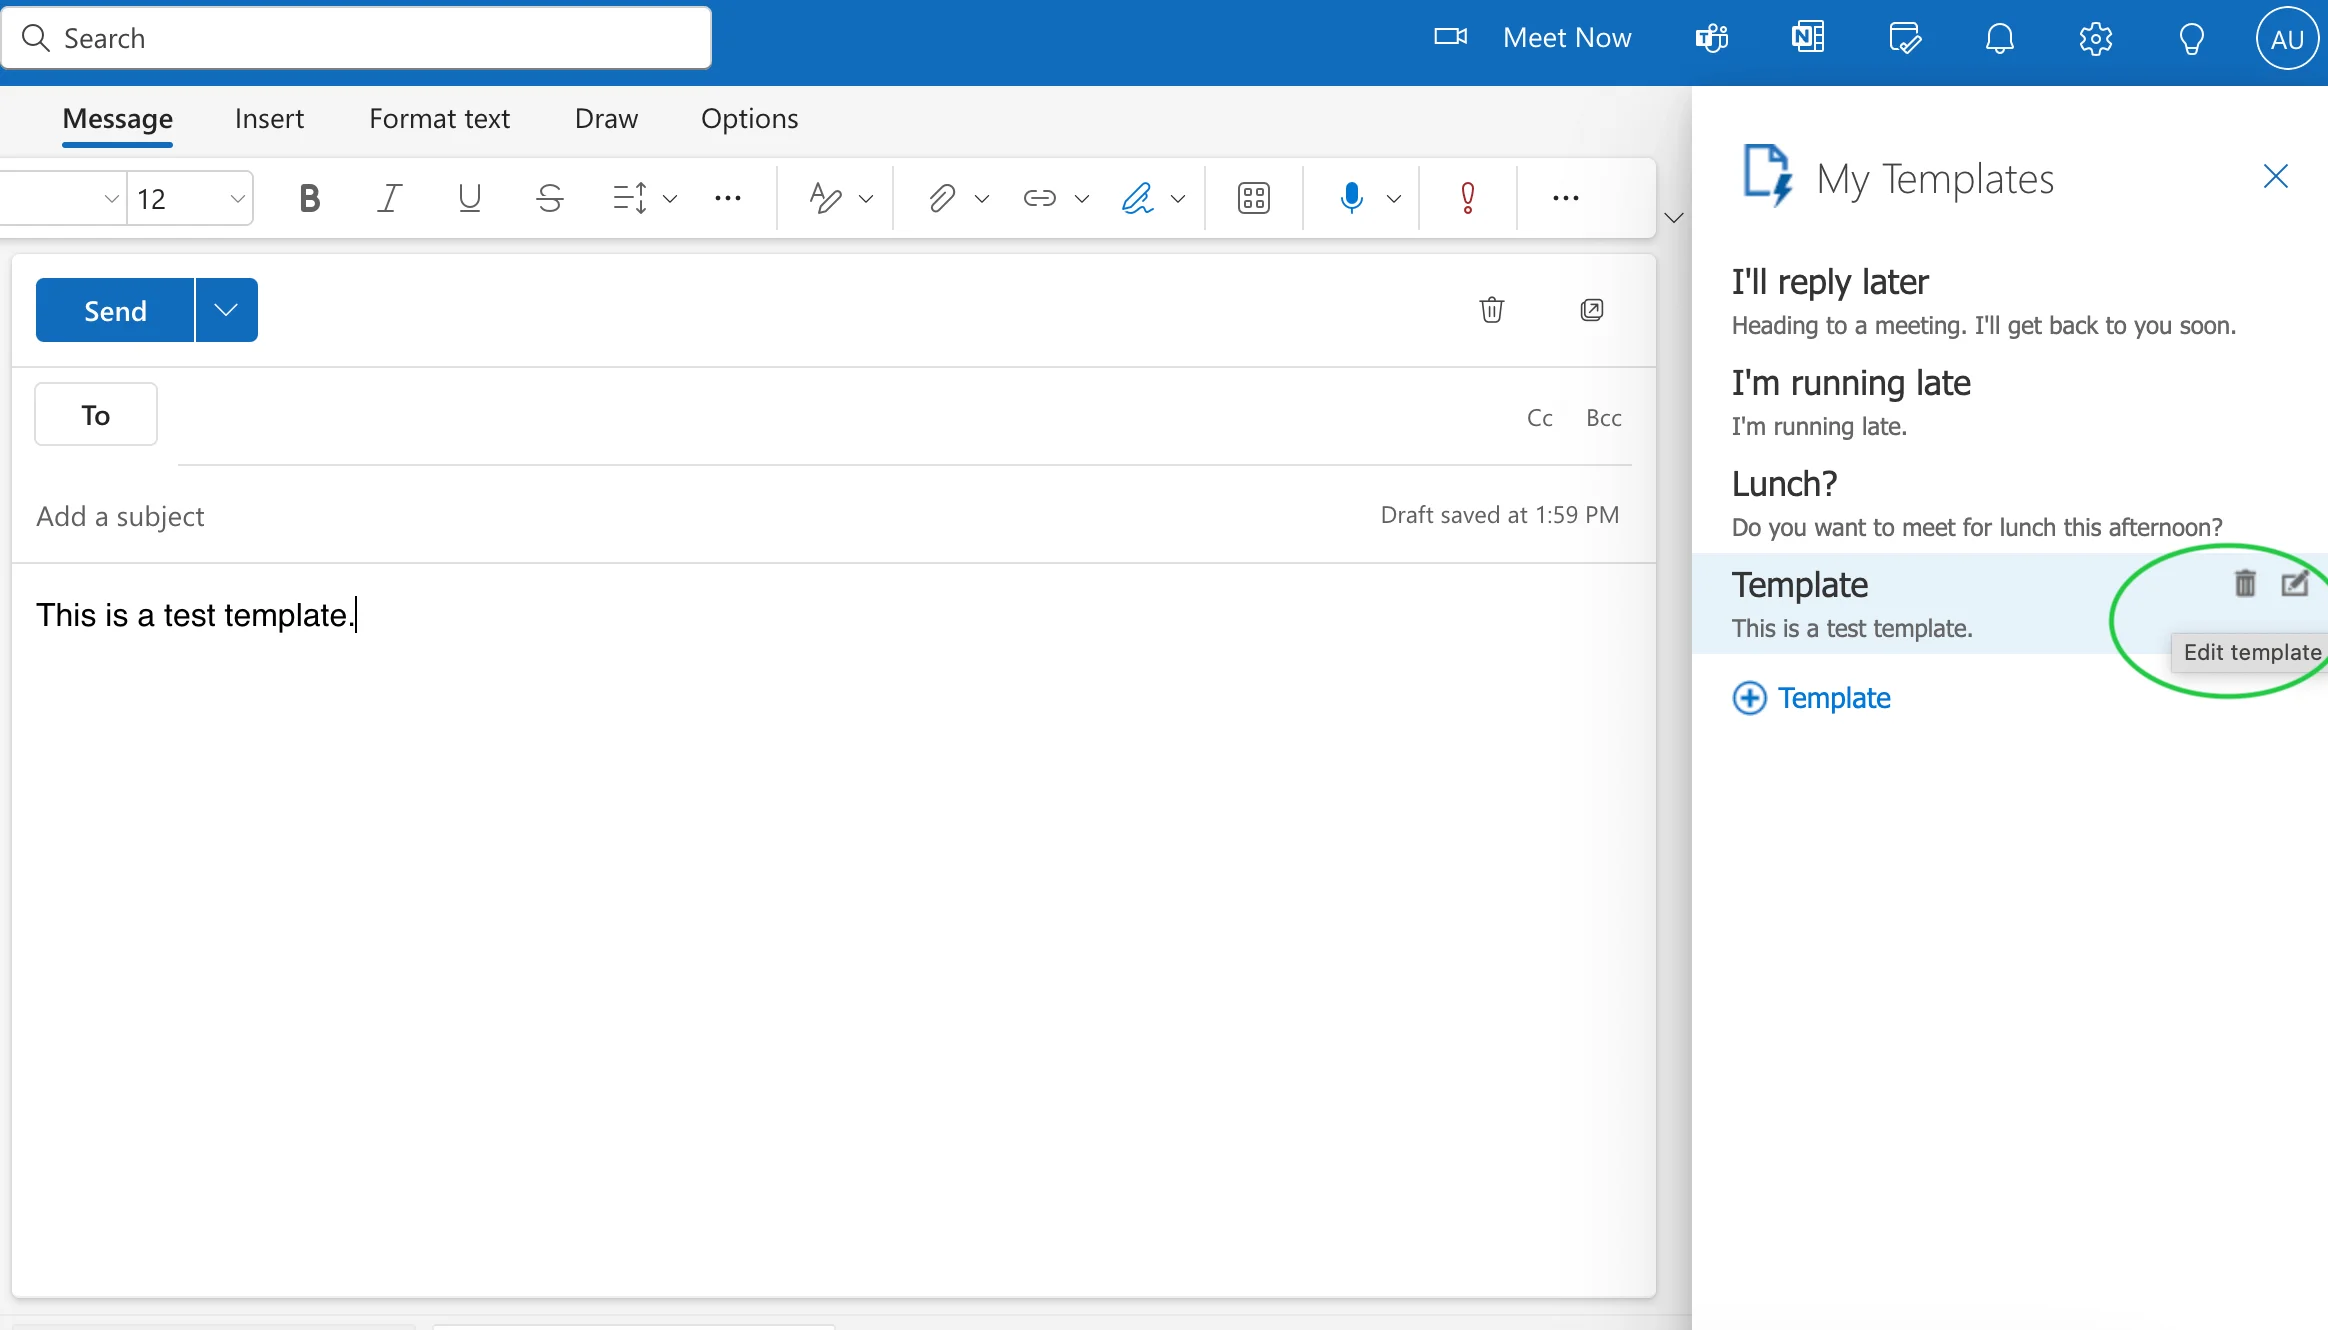Open the apps grid icon

tap(1254, 198)
